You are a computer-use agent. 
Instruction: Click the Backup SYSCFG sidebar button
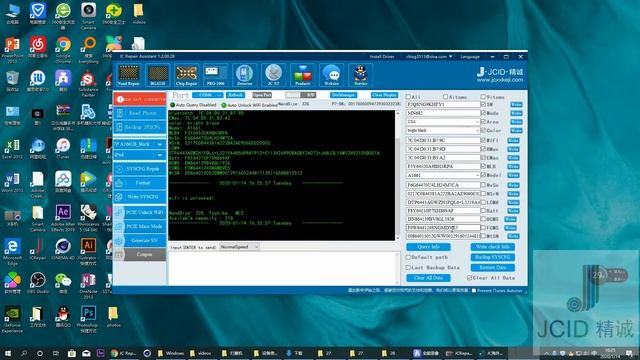pos(140,127)
